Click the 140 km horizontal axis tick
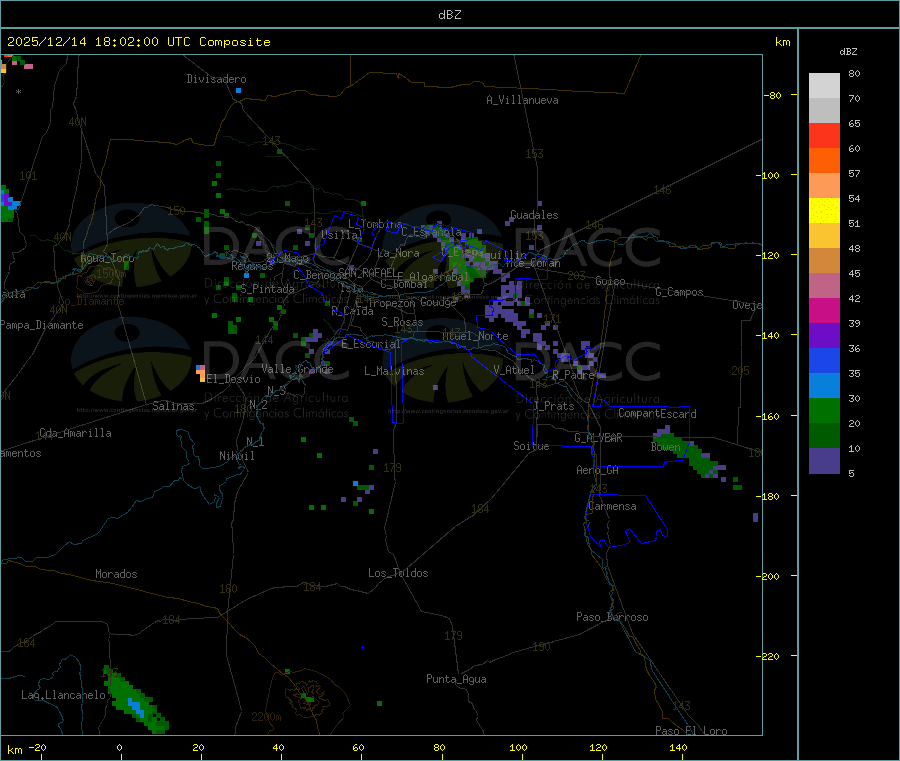The image size is (900, 761). pos(678,747)
